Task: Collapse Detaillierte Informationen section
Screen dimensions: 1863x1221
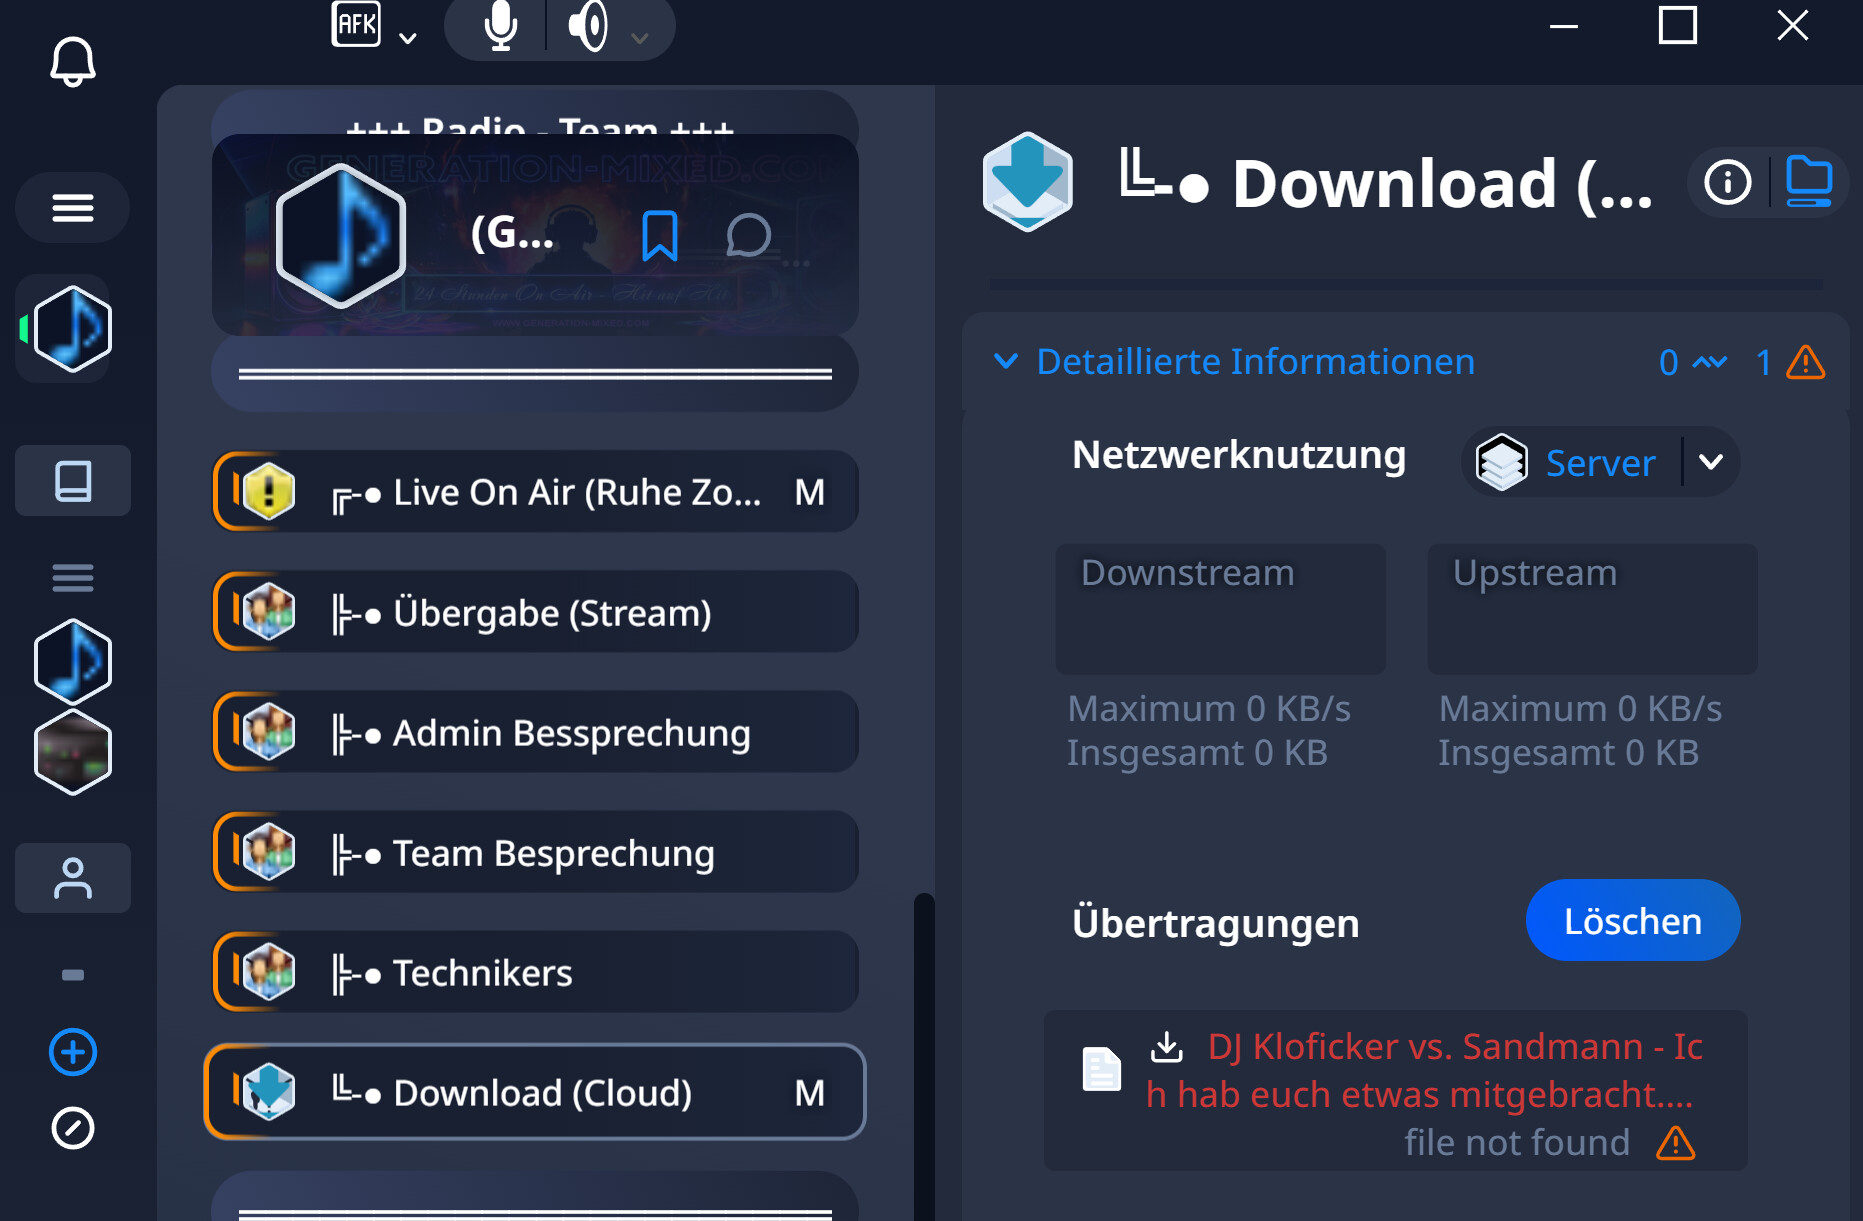Action: pyautogui.click(x=1006, y=361)
